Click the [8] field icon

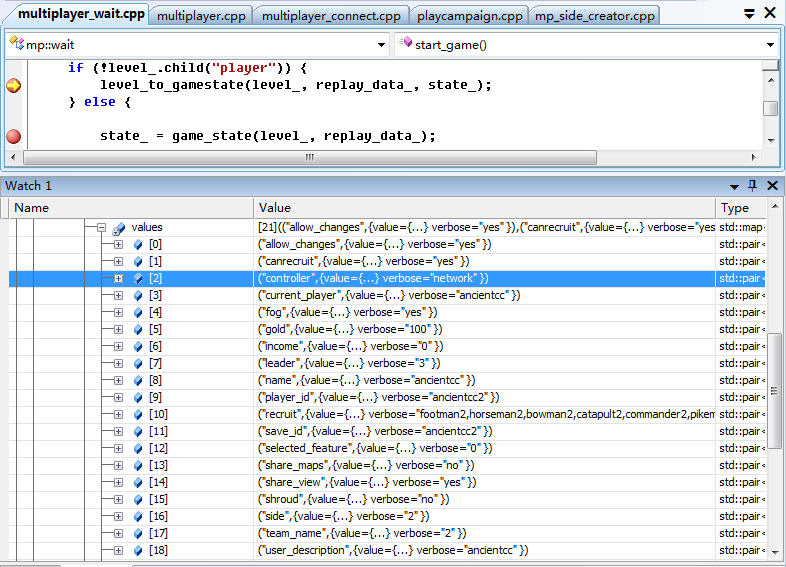[x=138, y=381]
